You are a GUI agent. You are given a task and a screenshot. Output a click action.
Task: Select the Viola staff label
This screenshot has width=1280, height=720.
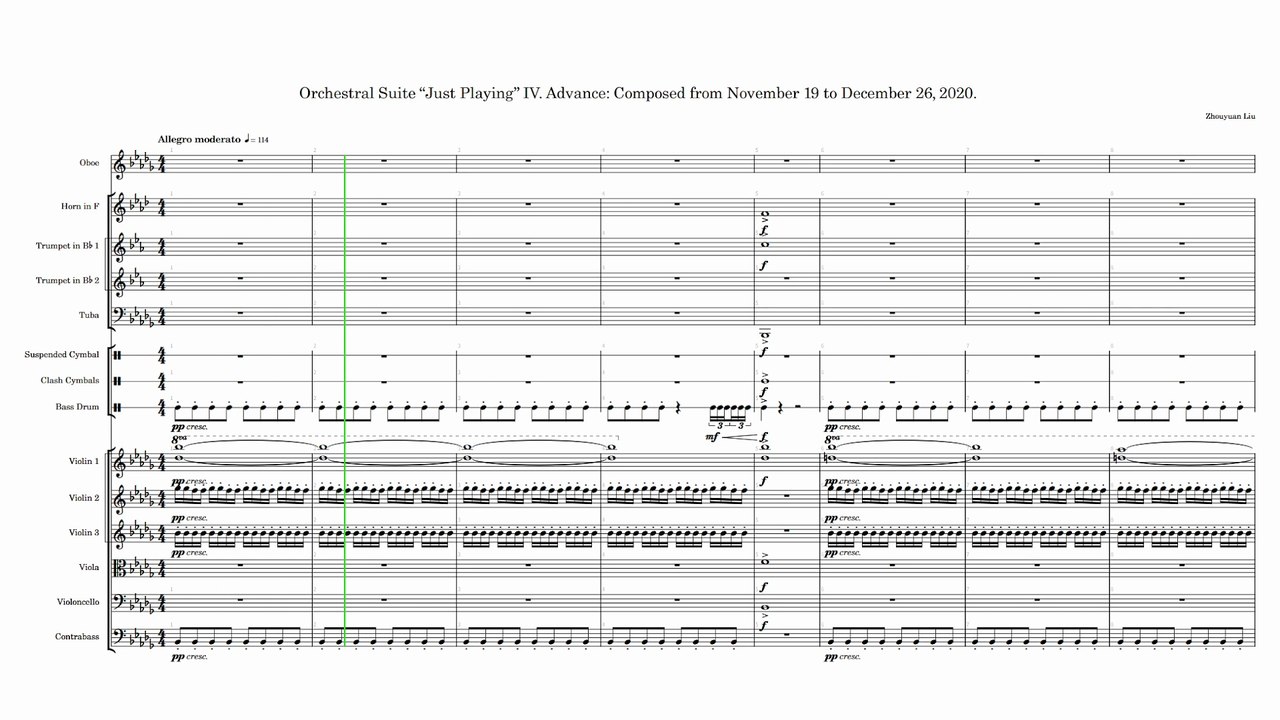(x=89, y=568)
